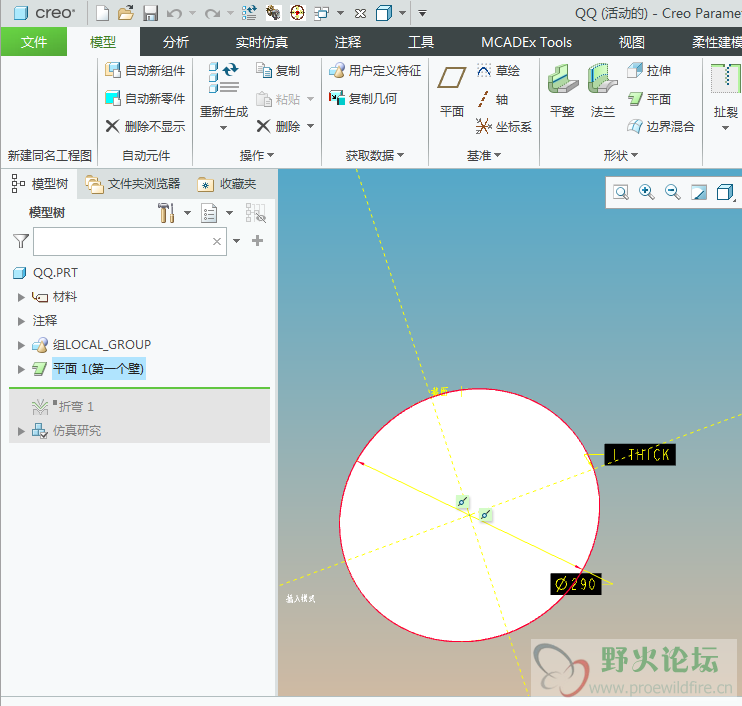742x706 pixels.
Task: Expand the 形状 group dropdown
Action: click(620, 155)
